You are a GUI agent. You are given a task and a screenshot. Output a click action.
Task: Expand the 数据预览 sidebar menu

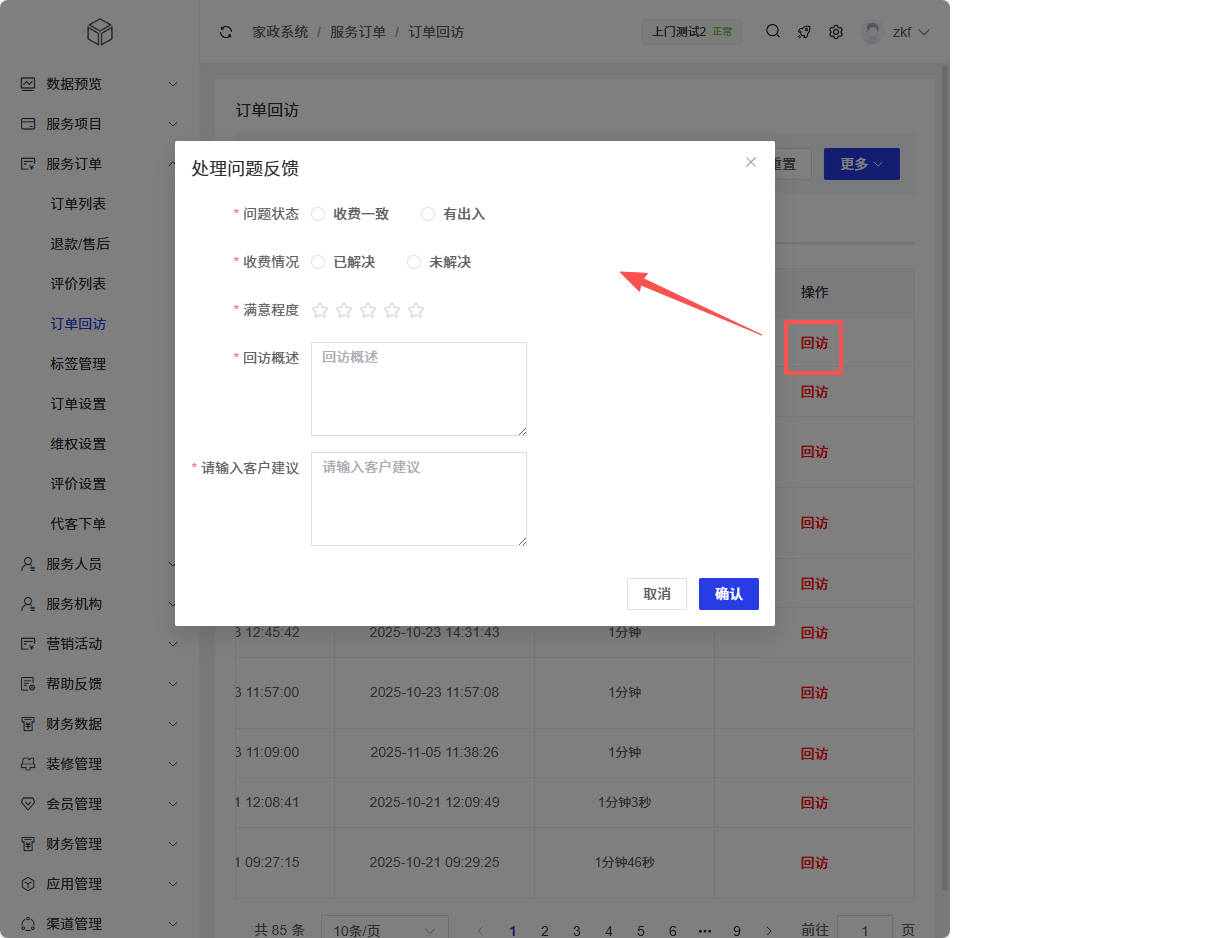pyautogui.click(x=100, y=84)
